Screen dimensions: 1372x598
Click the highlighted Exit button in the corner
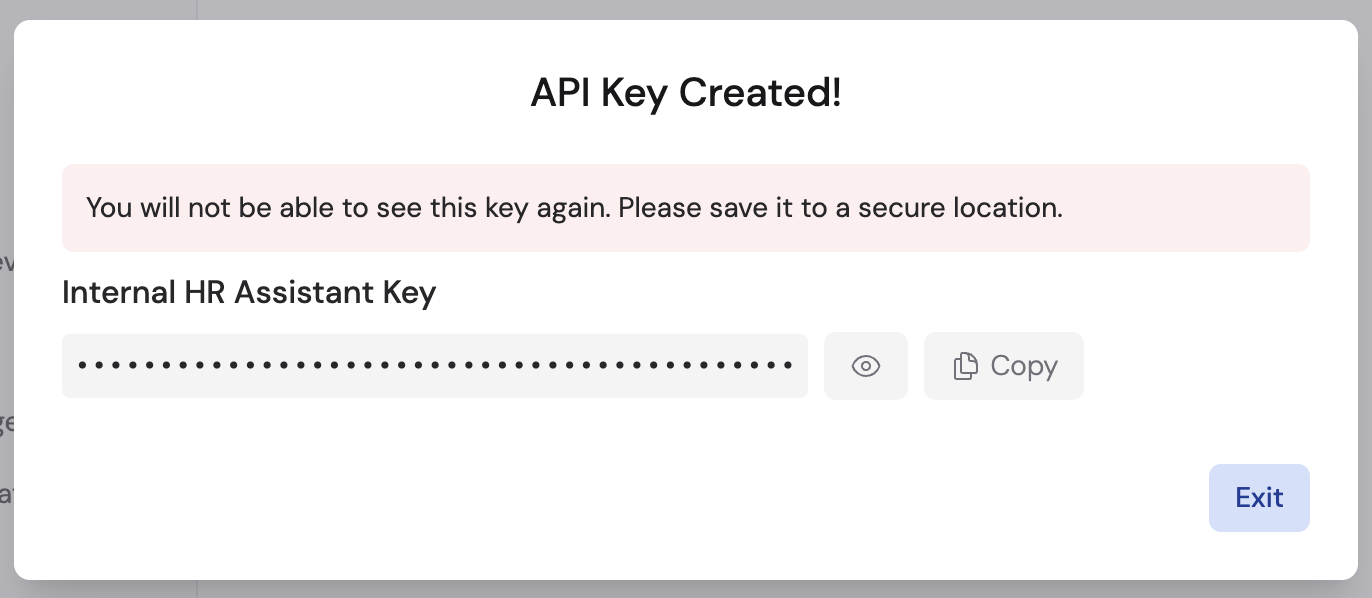pyautogui.click(x=1258, y=497)
